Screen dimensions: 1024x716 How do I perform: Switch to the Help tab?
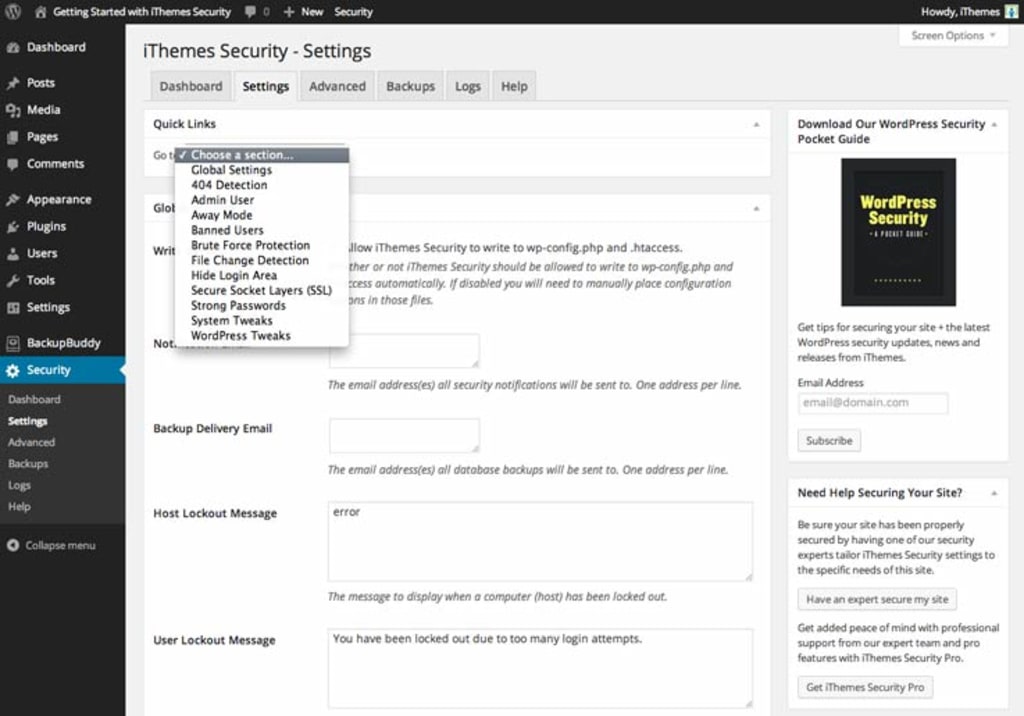coord(514,86)
